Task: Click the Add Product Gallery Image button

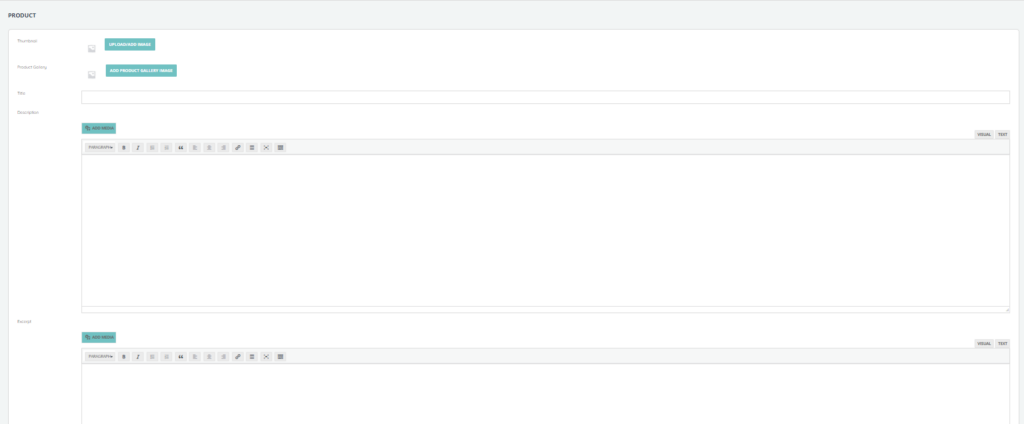Action: tap(141, 70)
